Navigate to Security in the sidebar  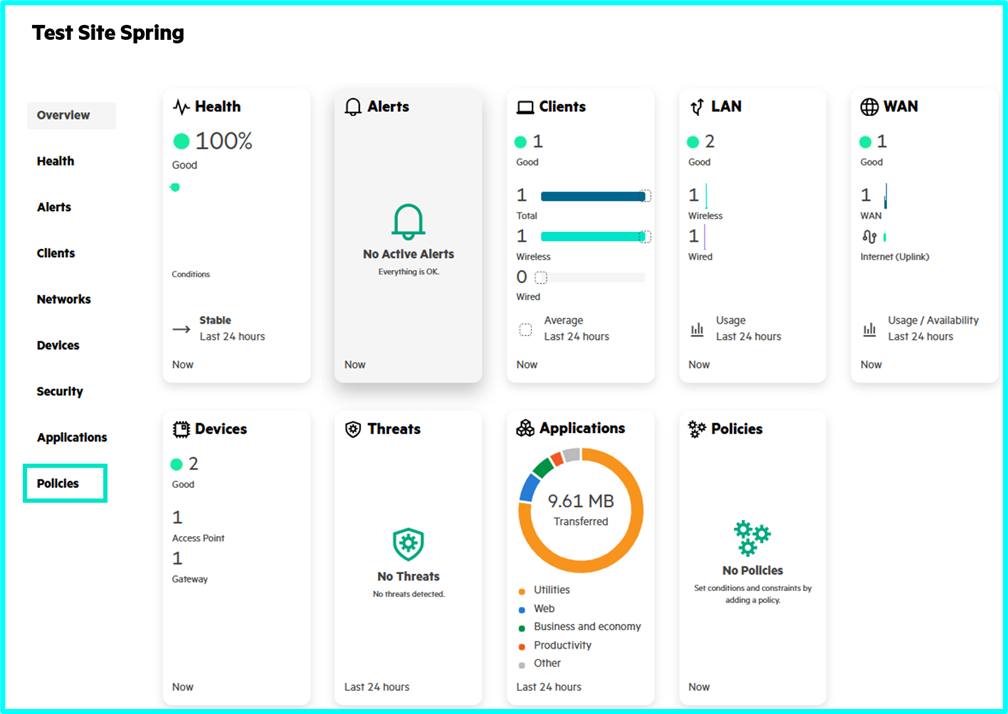click(60, 391)
